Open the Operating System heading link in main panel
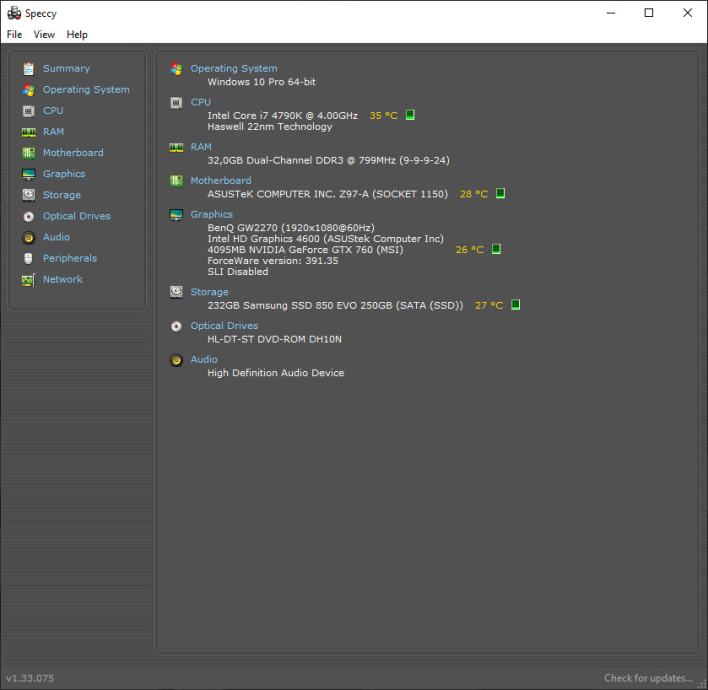The image size is (708, 690). (x=233, y=69)
